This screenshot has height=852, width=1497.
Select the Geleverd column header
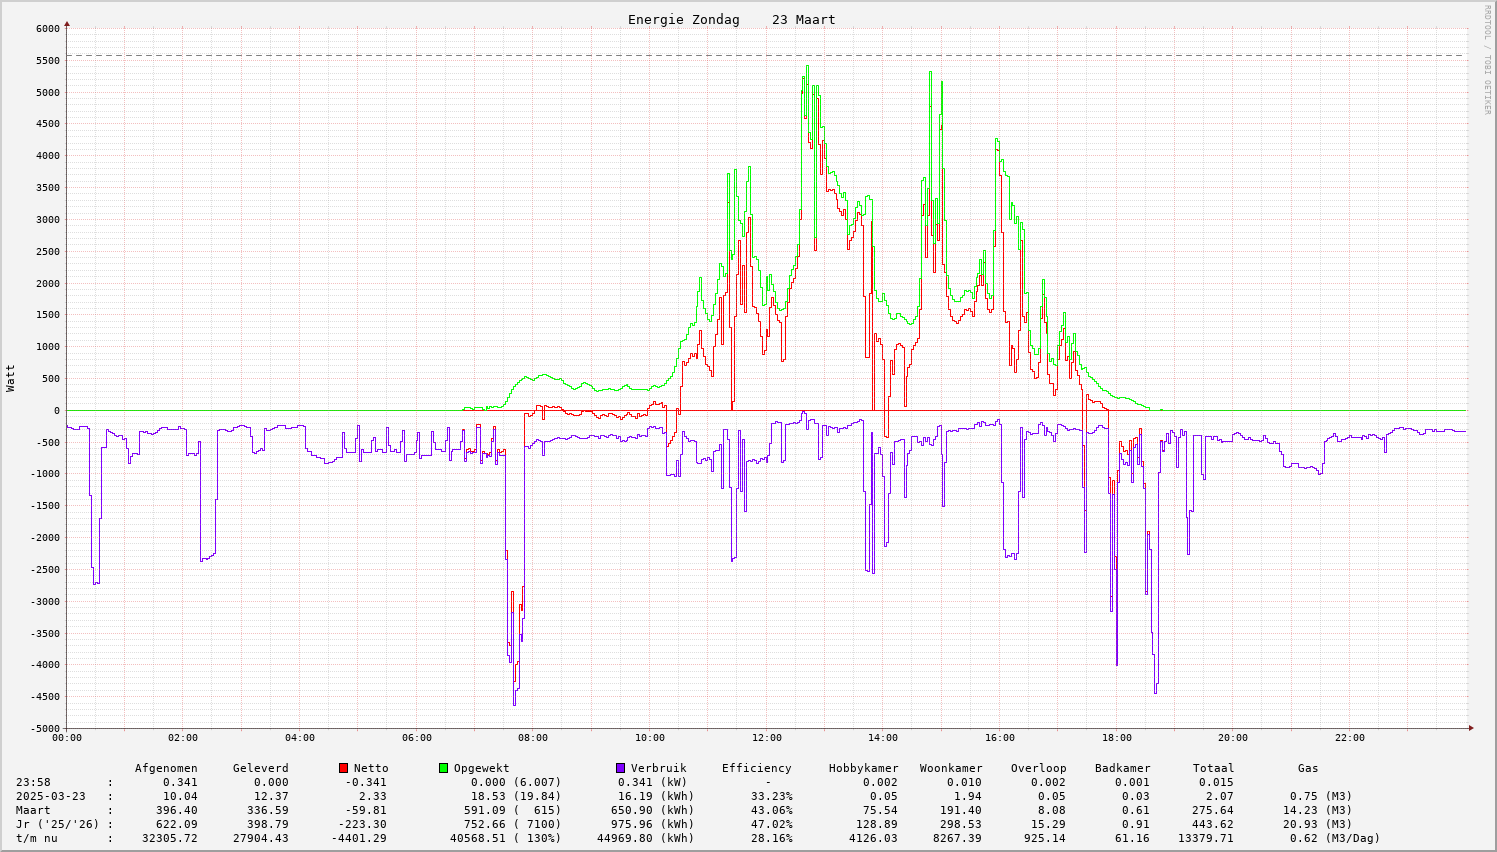(x=260, y=768)
